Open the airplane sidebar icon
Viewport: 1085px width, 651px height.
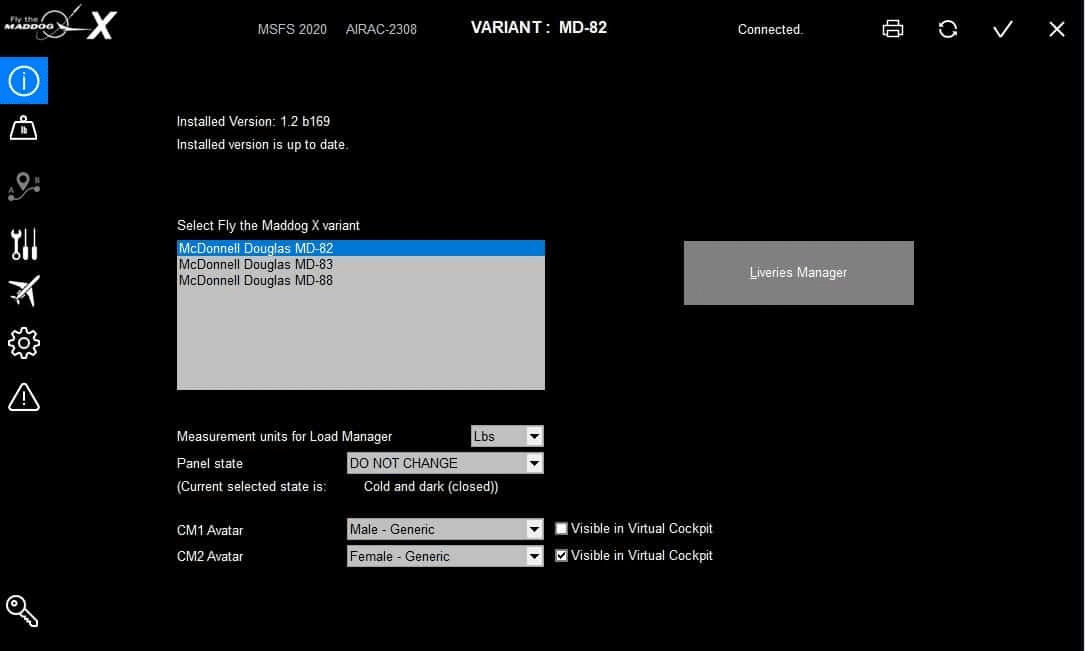coord(23,291)
